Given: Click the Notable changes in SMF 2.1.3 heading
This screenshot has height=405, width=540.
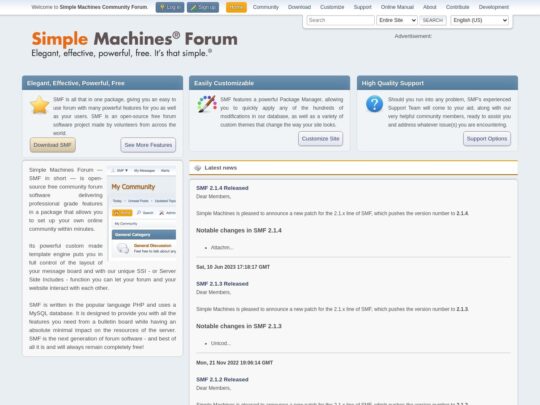Looking at the screenshot, I should tap(239, 326).
